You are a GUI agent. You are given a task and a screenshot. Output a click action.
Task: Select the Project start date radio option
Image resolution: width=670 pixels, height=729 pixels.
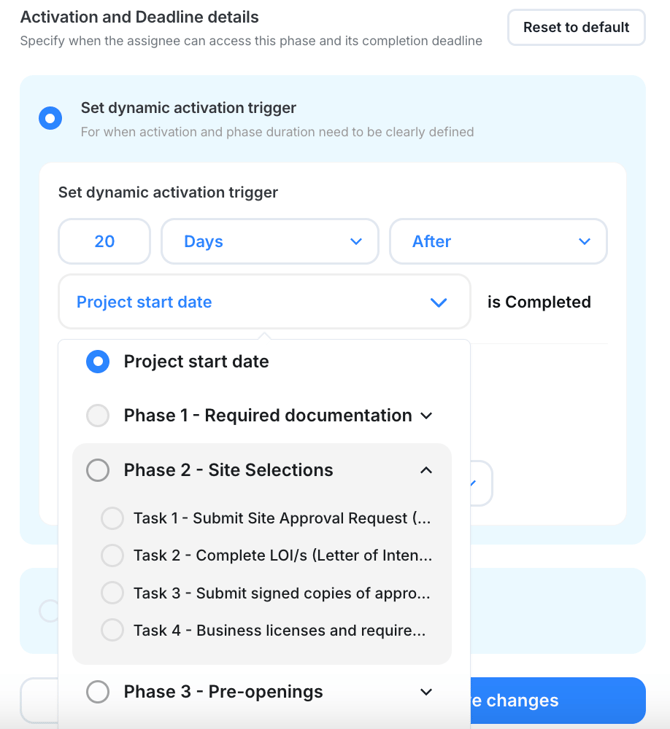point(97,362)
